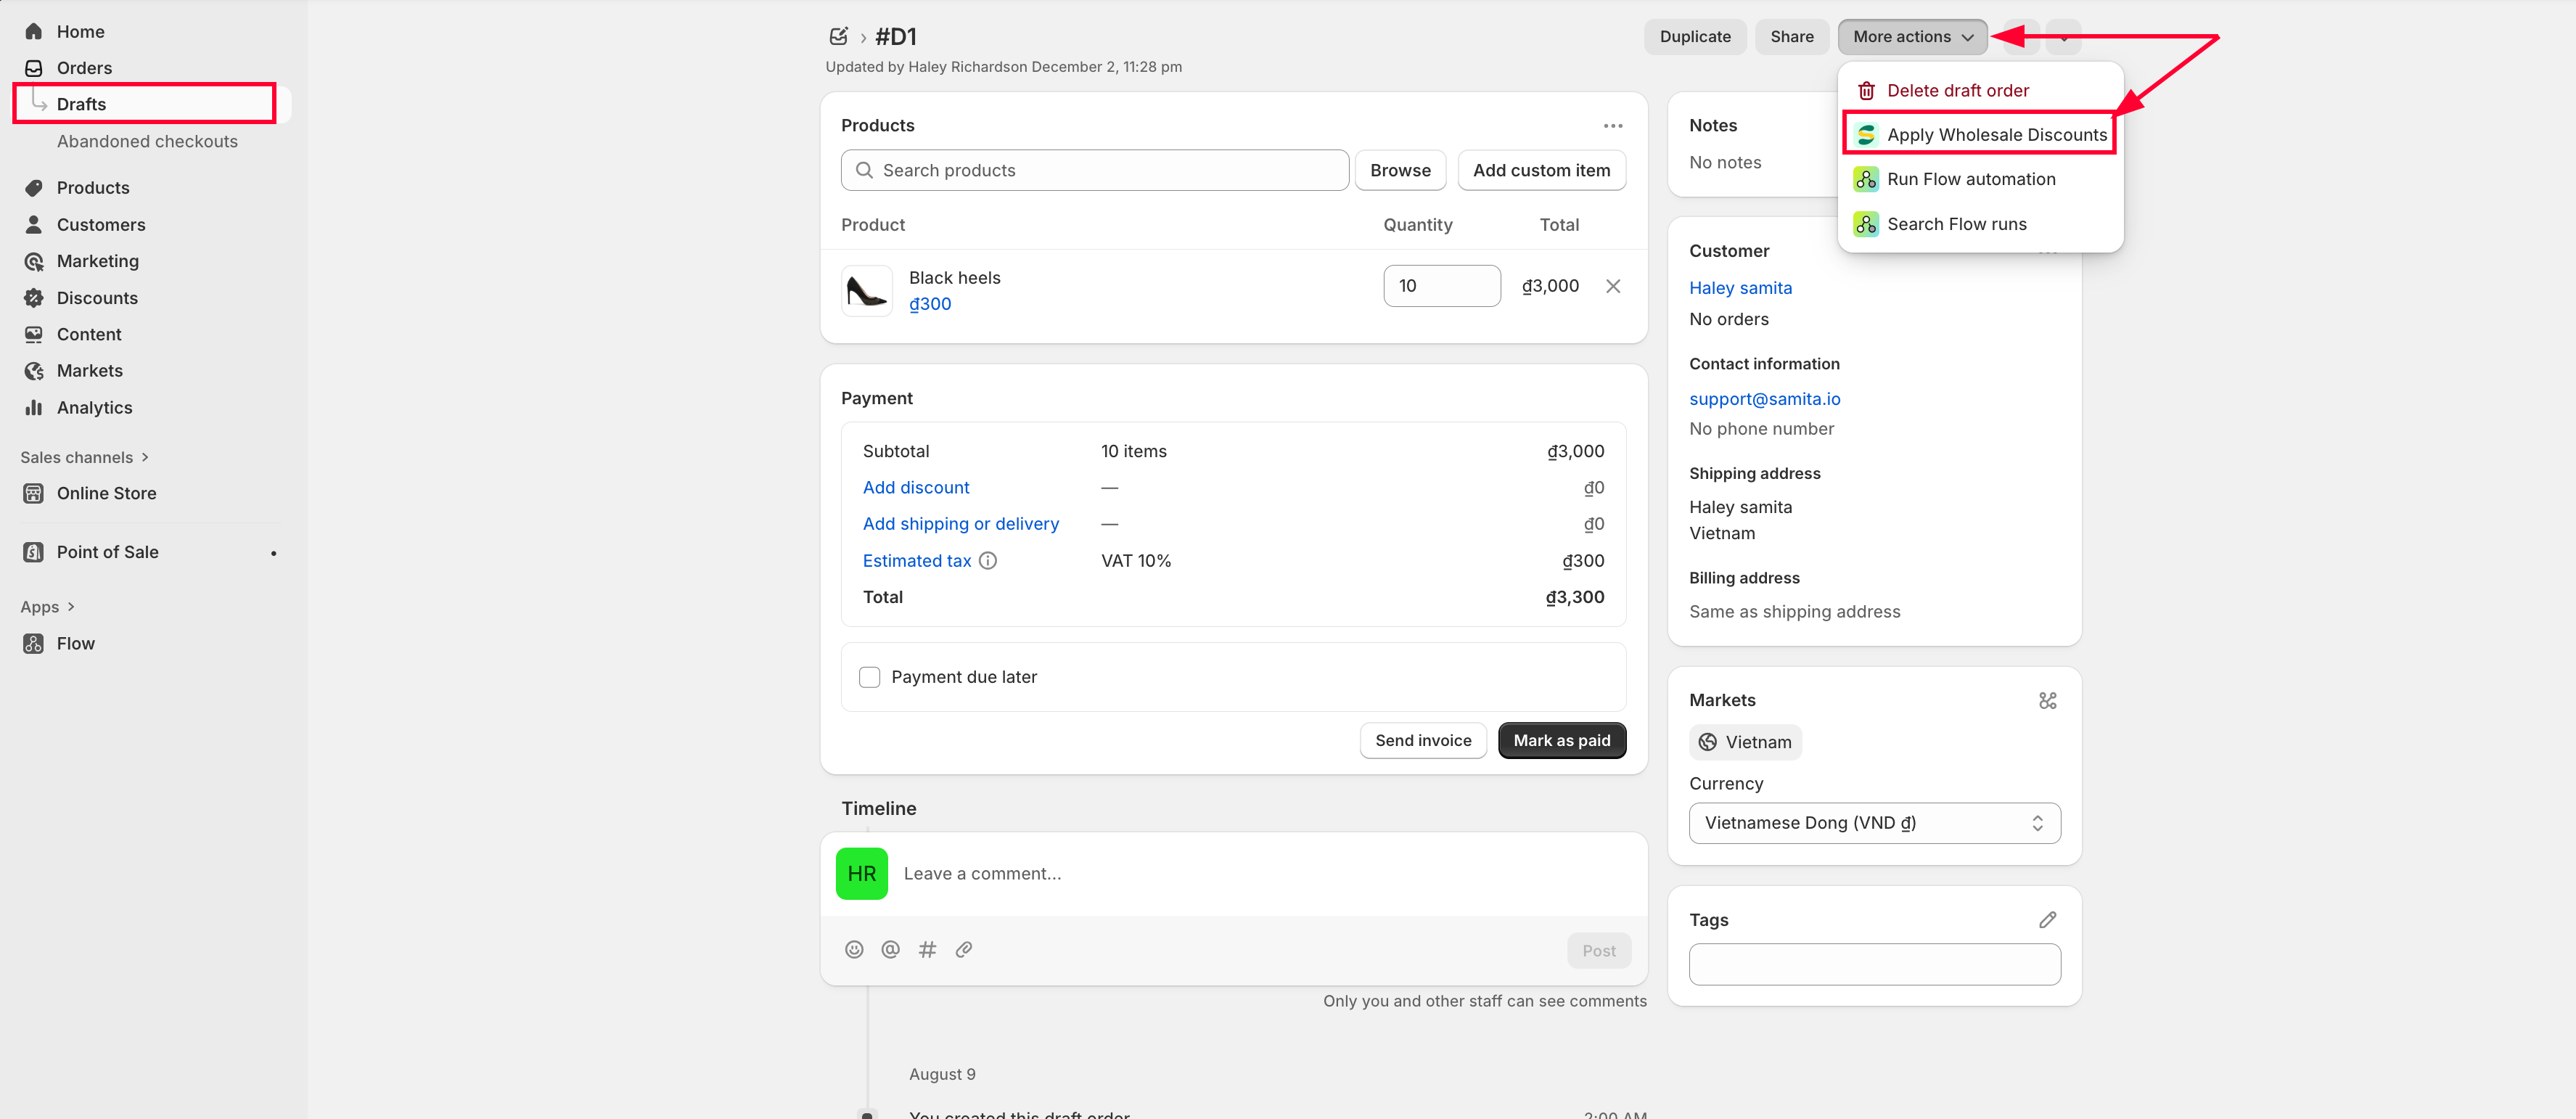Collapse the More actions dropdown
The height and width of the screenshot is (1119, 2576).
coord(1911,37)
